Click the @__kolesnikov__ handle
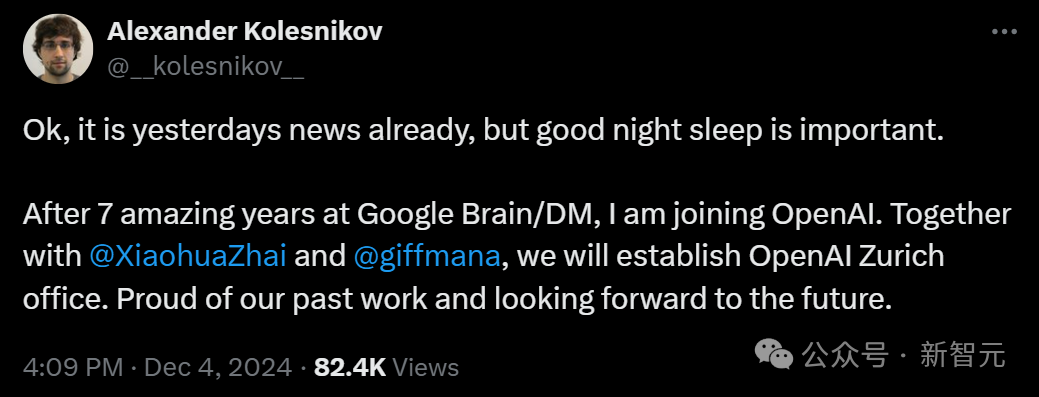1039x397 pixels. [205, 67]
